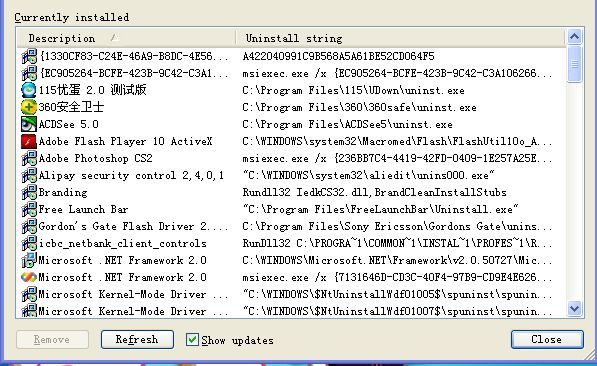Click the Free Launch Bar entry icon
The image size is (597, 366).
[29, 209]
